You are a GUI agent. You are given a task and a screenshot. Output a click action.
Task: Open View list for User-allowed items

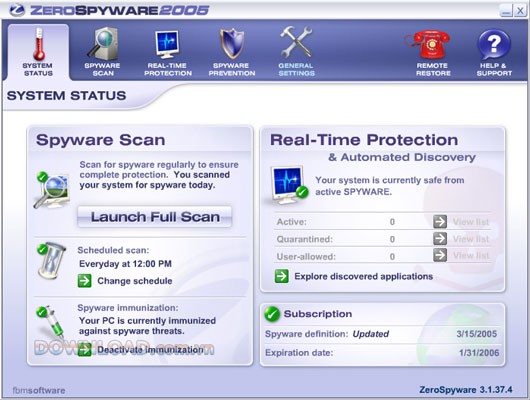(471, 255)
